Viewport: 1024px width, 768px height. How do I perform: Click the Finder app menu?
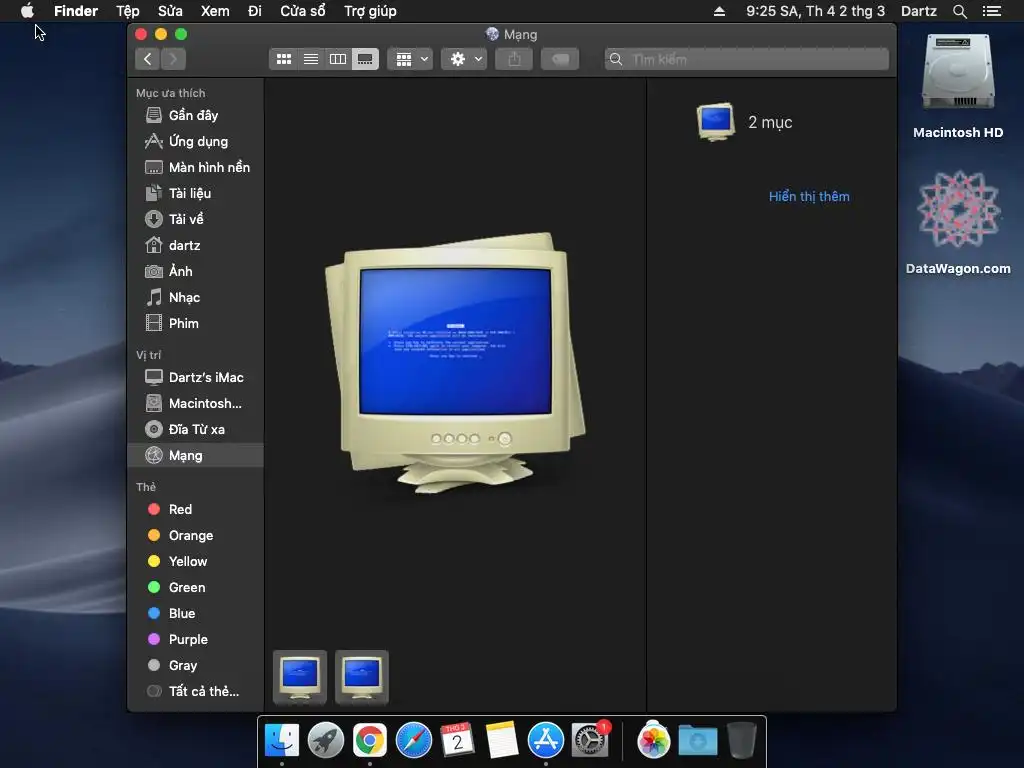[x=76, y=11]
